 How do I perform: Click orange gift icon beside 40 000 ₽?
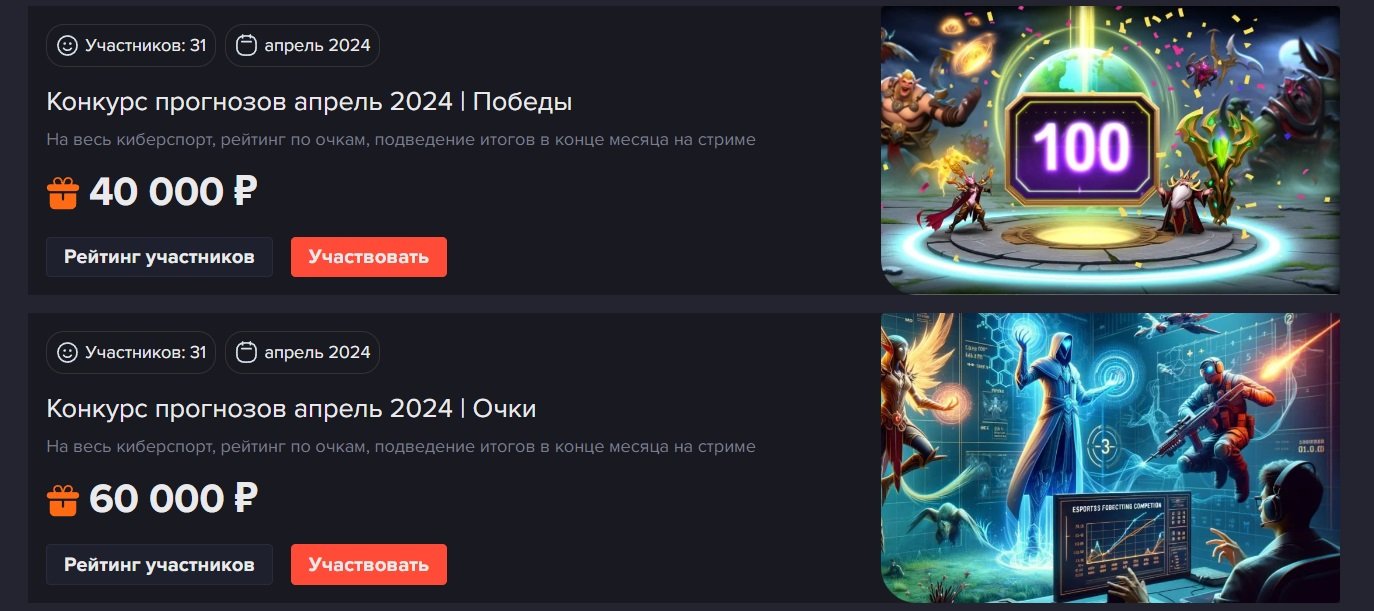[x=63, y=192]
